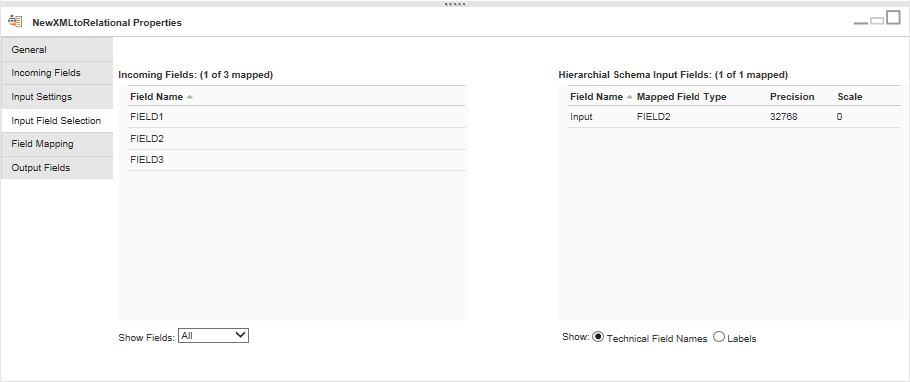
Task: Restore the properties panel to half size
Action: tap(877, 21)
